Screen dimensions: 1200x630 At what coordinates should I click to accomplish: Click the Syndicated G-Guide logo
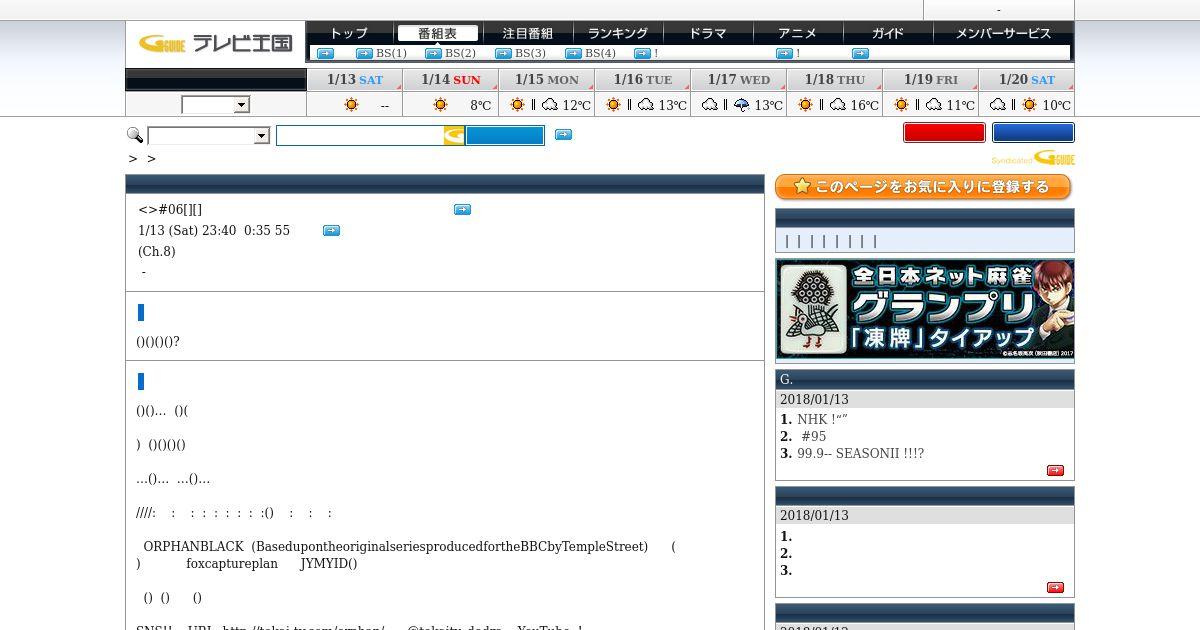[1033, 158]
